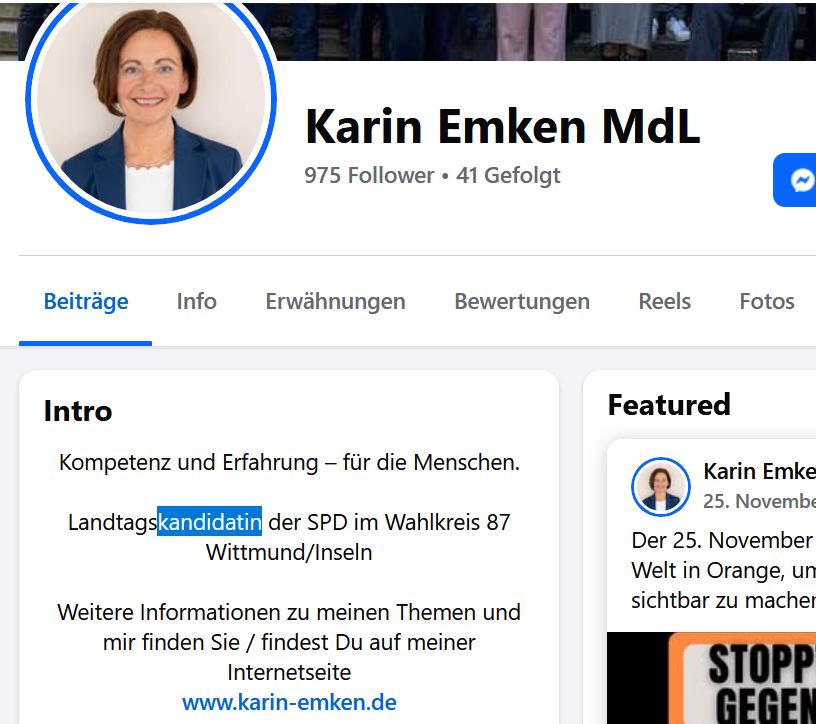Click the Featured post text about 25. November
The height and width of the screenshot is (724, 816).
[x=723, y=570]
